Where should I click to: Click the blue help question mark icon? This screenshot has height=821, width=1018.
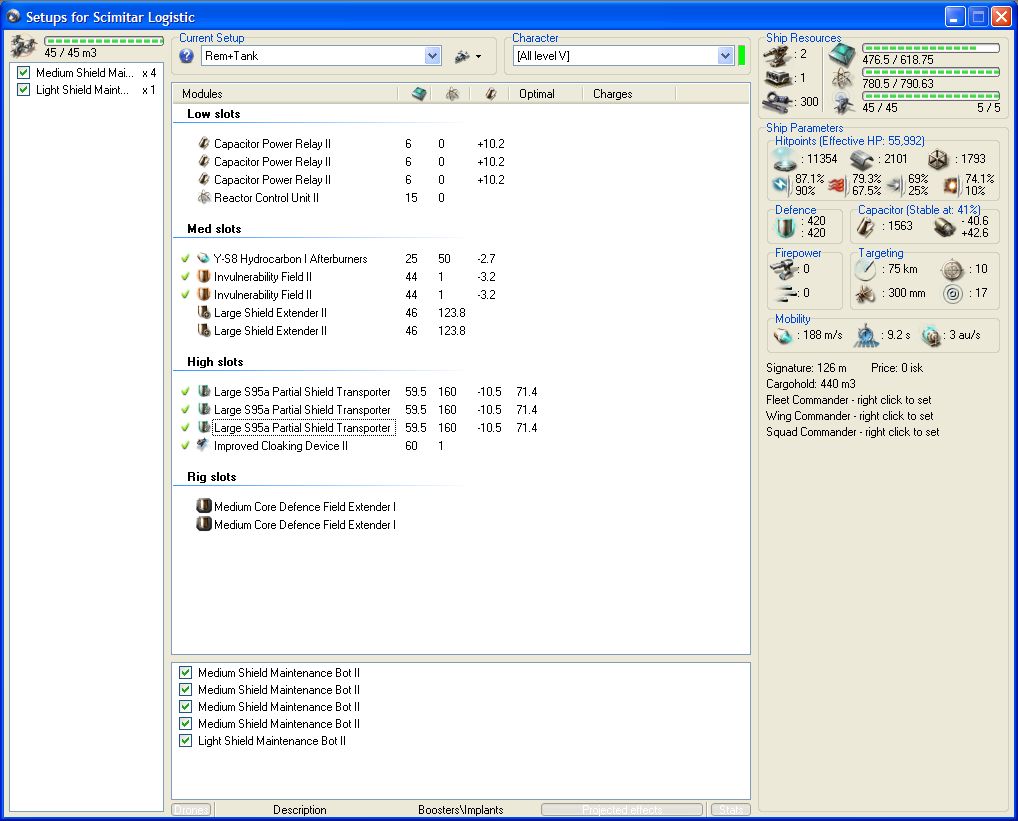click(x=186, y=56)
